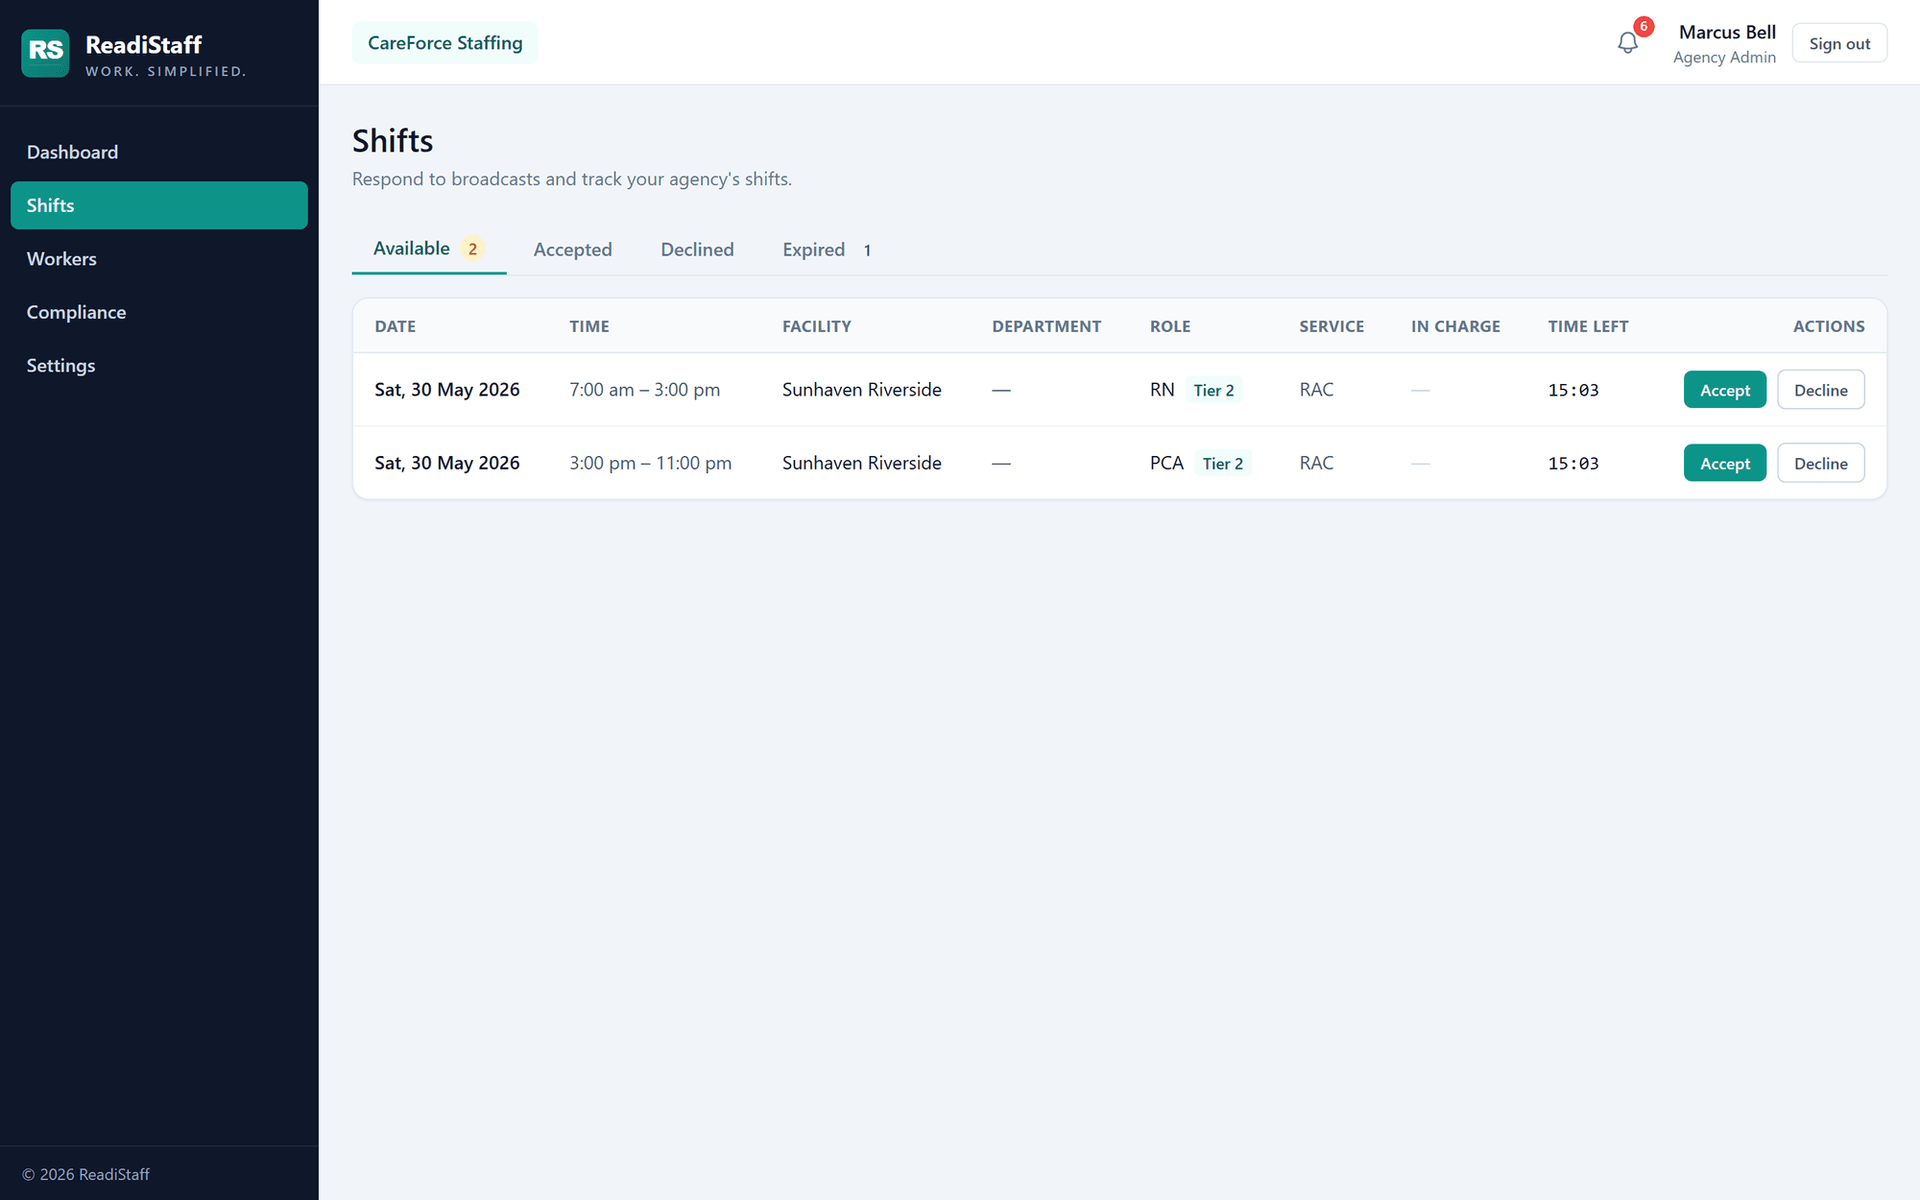The image size is (1920, 1200).
Task: Switch to the Accepted tab
Action: (x=572, y=250)
